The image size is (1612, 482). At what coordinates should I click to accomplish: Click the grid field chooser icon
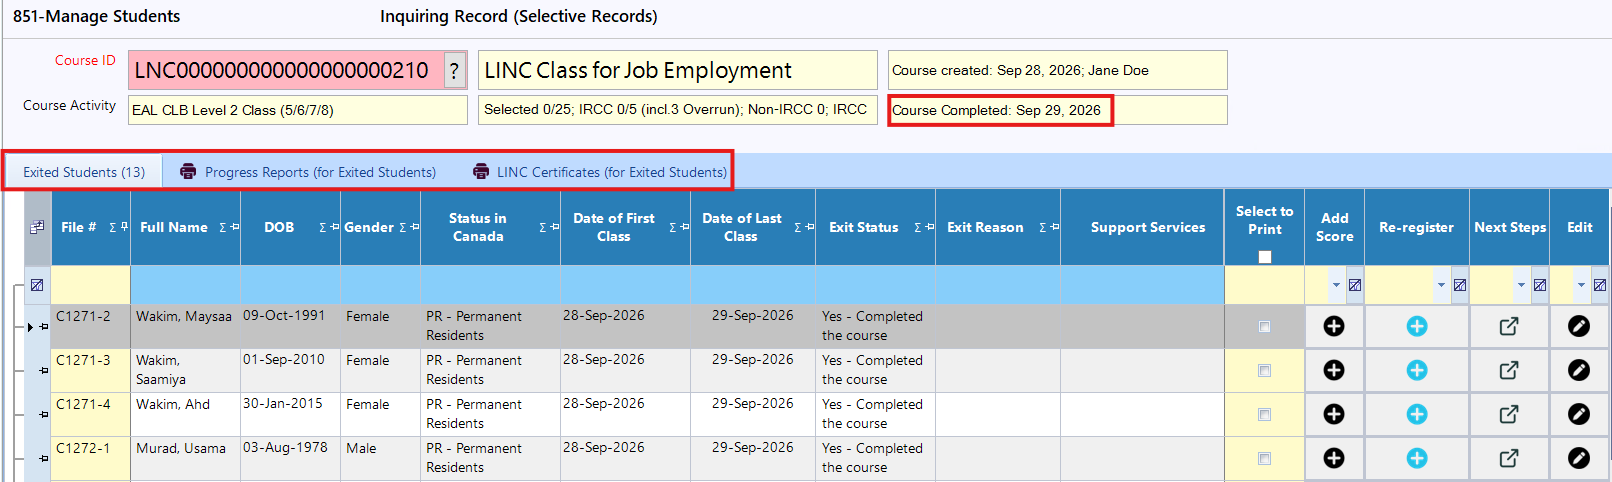(x=37, y=227)
